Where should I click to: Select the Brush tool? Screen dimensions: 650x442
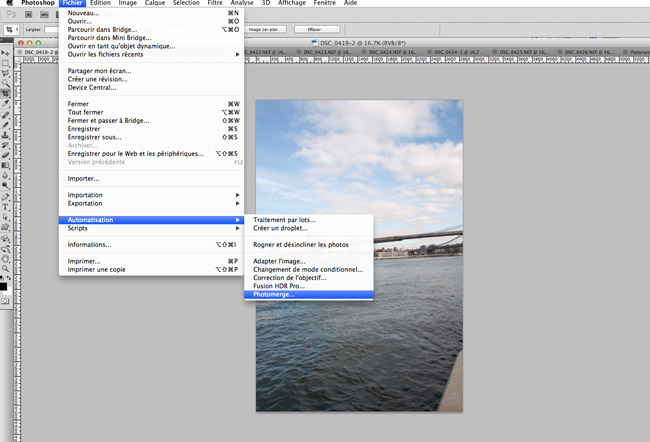5,125
